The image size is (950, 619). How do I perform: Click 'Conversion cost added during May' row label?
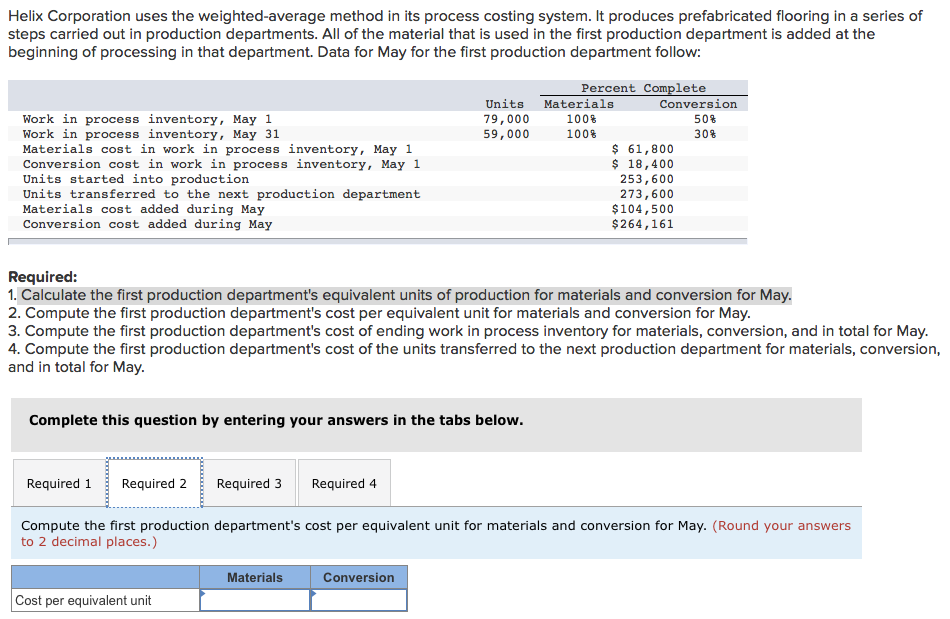(147, 224)
